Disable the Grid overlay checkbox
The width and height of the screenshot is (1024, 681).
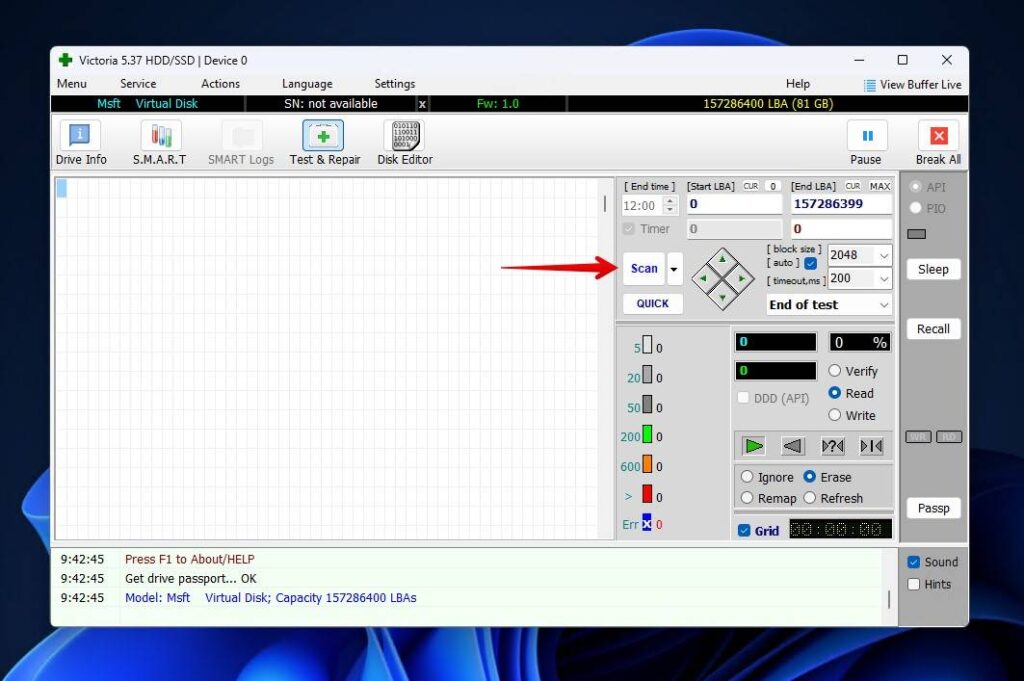coord(743,530)
